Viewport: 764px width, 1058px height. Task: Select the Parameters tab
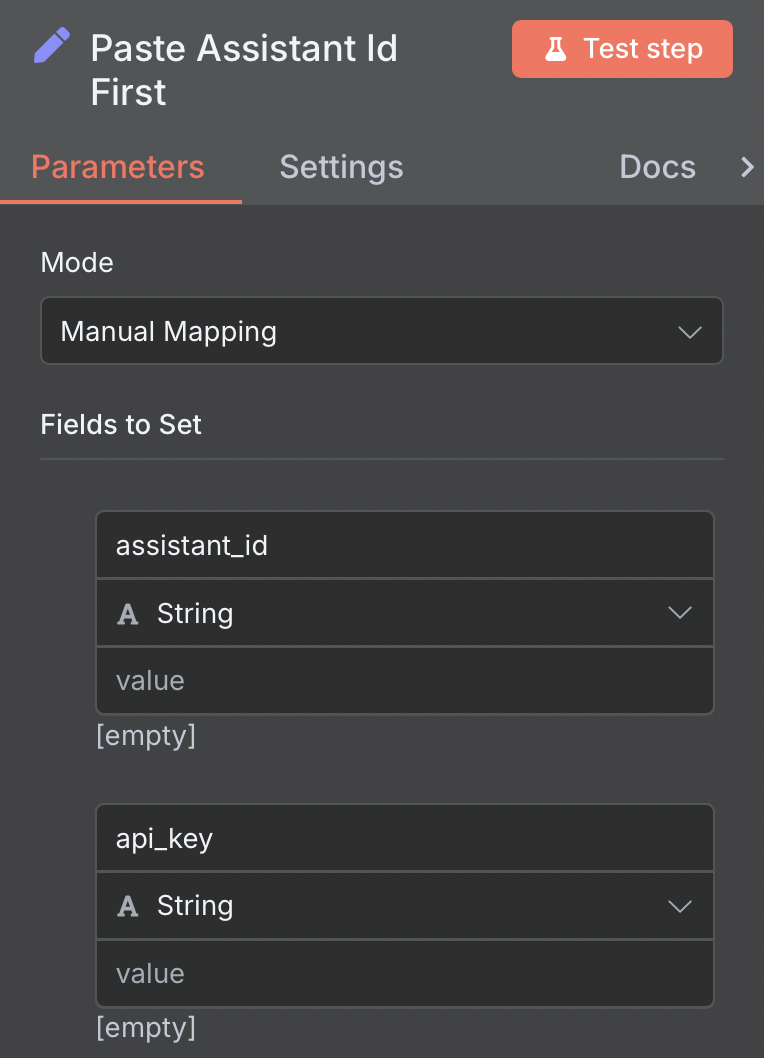coord(118,167)
